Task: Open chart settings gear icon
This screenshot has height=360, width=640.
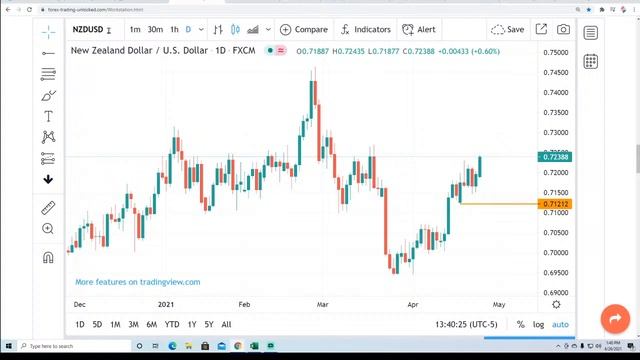Action: click(556, 304)
